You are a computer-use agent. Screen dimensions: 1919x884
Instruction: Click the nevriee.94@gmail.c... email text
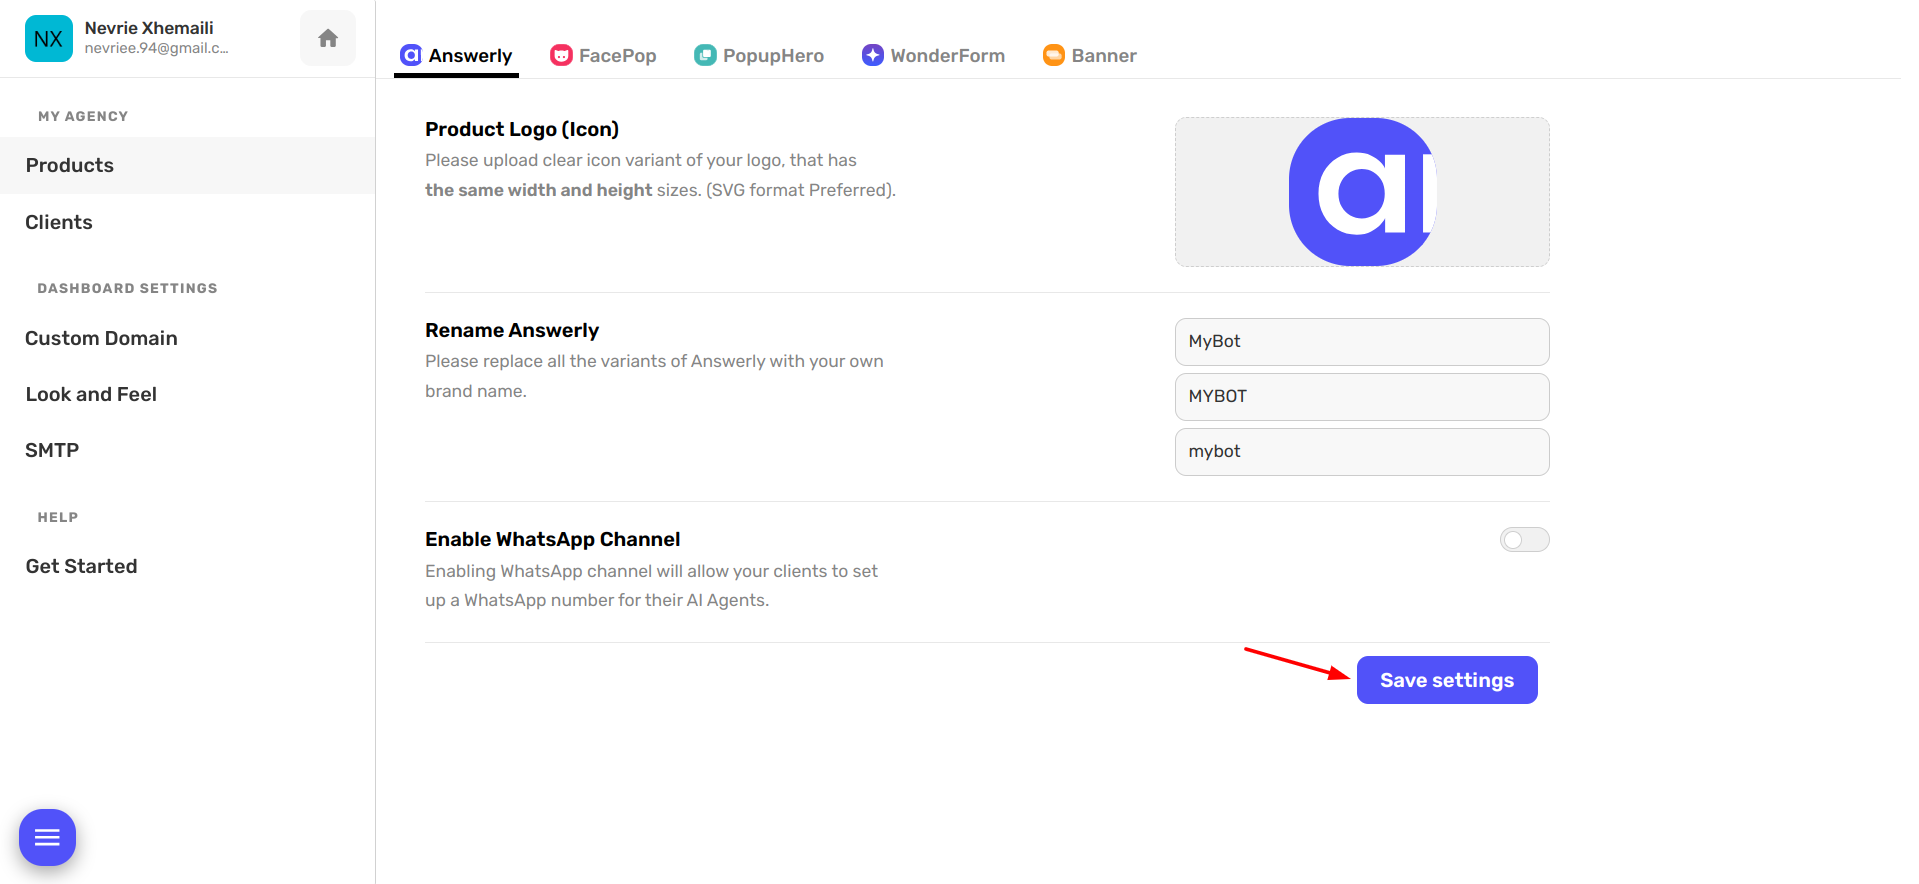pos(156,48)
